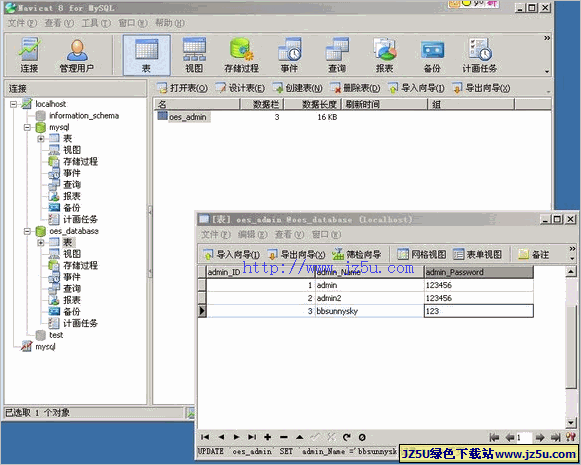
Task: Click 导出向导 in main window toolbar
Action: click(481, 88)
